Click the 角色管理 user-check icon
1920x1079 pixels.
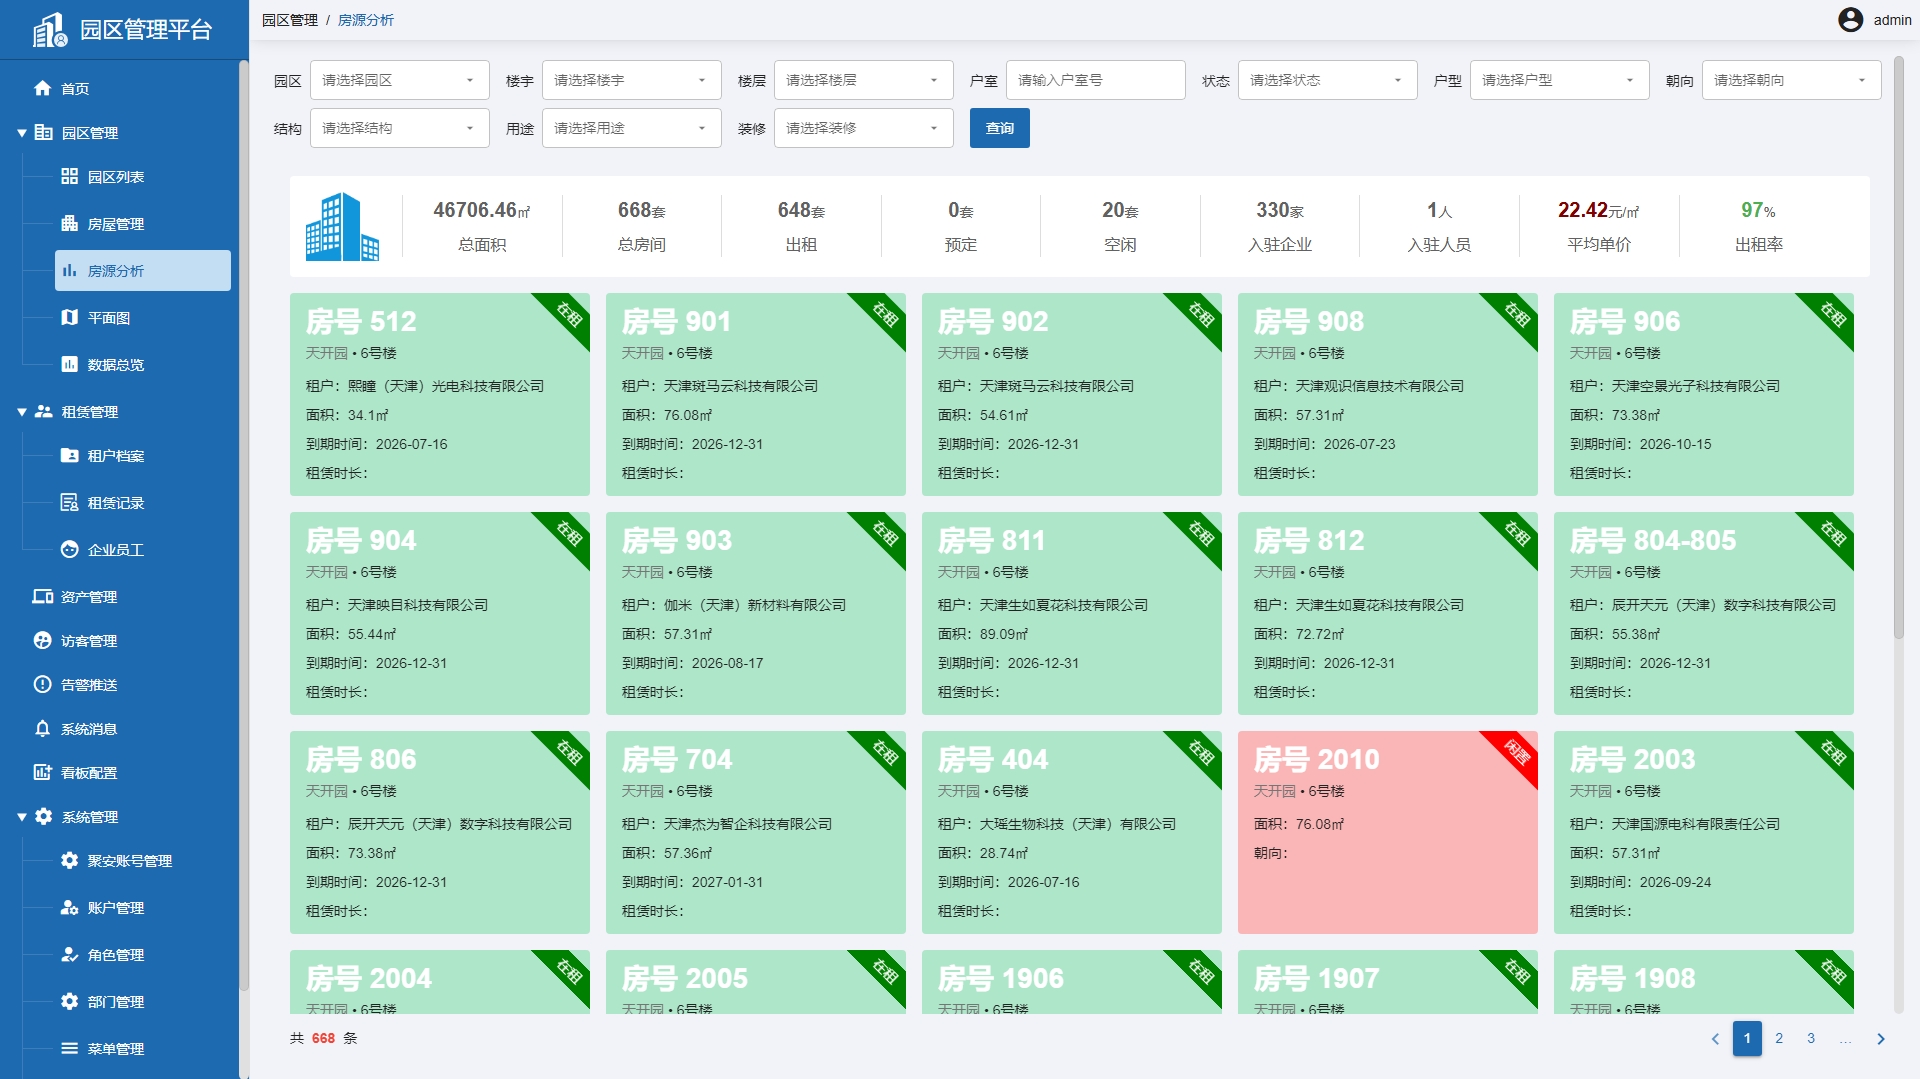pos(69,954)
